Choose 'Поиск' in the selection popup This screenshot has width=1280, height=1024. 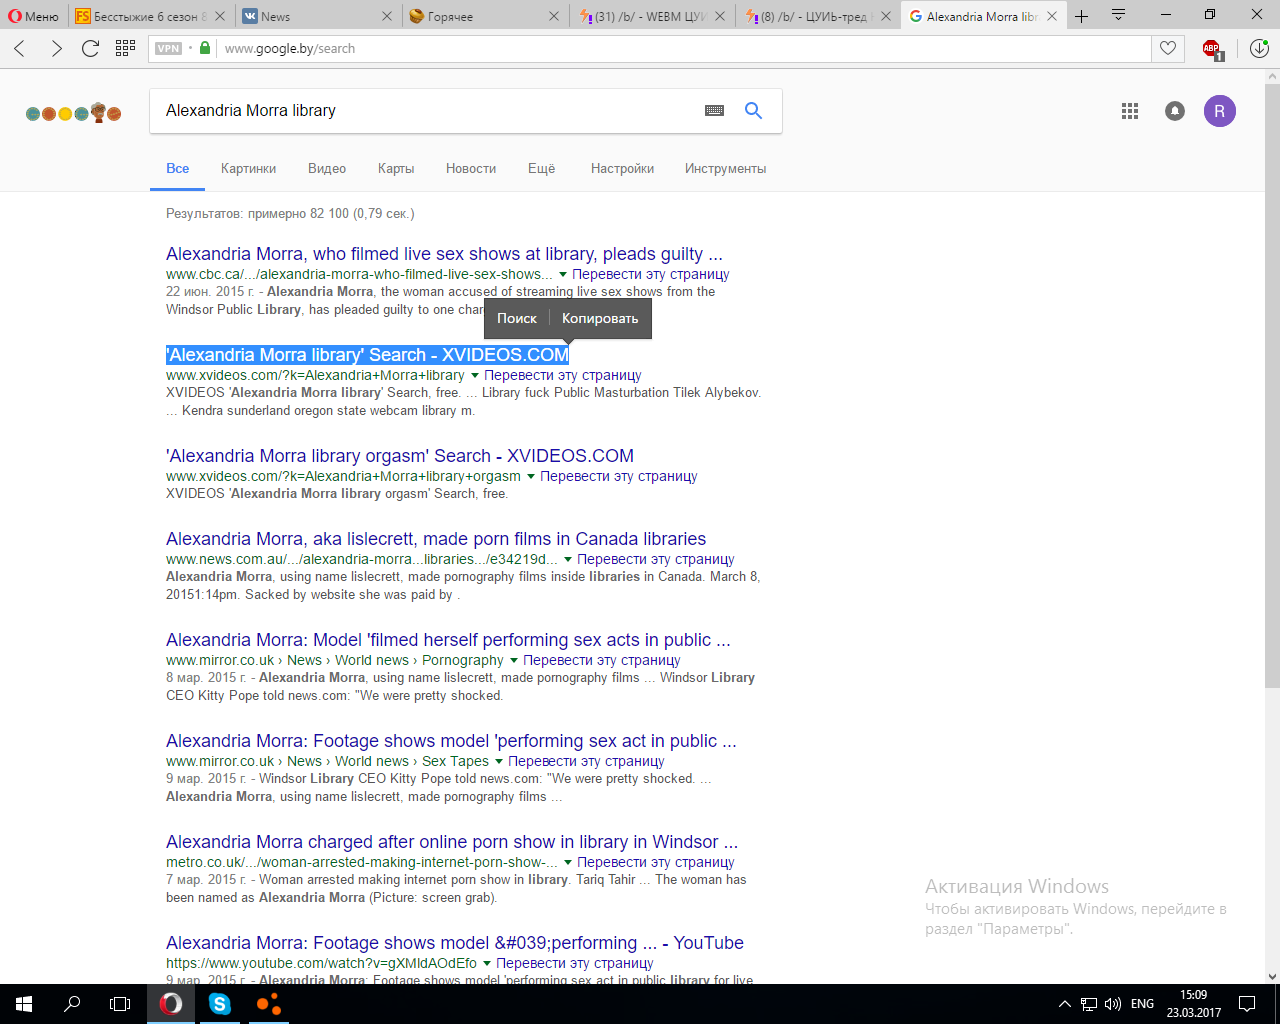click(517, 319)
